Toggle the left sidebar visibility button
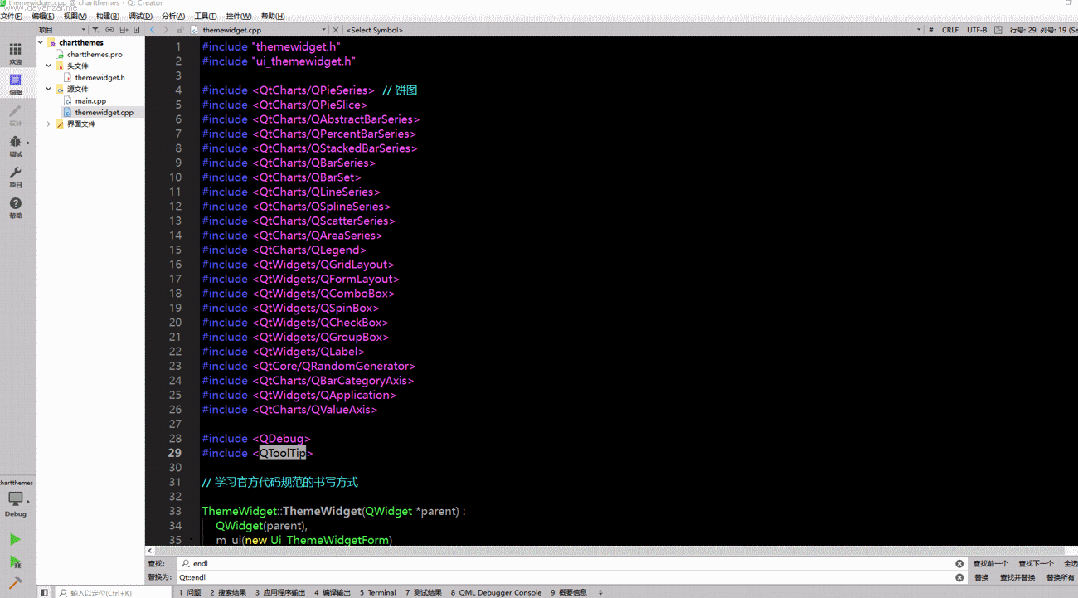Image resolution: width=1078 pixels, height=598 pixels. click(x=44, y=593)
